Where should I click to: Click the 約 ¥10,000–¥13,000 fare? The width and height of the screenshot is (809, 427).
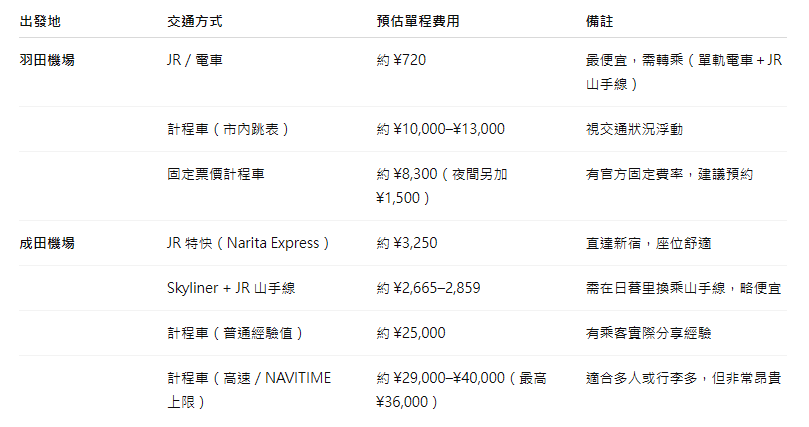tap(441, 129)
